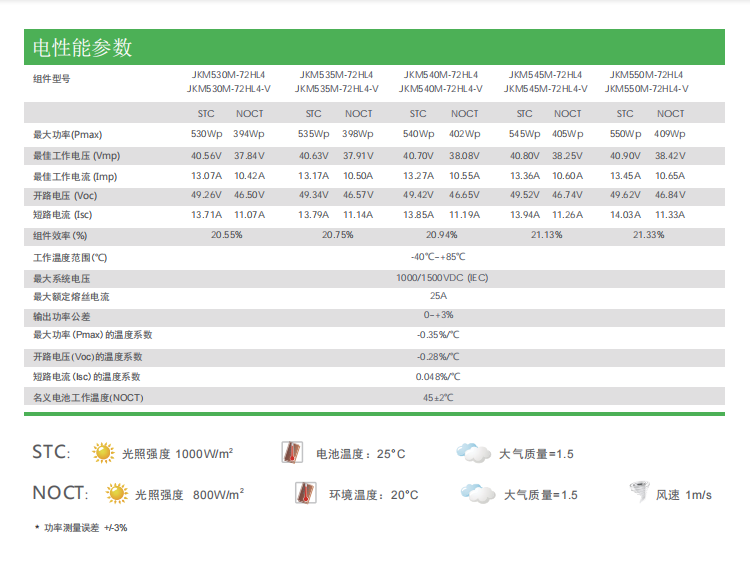This screenshot has height=566, width=750.
Task: Click the 40.56V Vmp value
Action: (x=206, y=156)
